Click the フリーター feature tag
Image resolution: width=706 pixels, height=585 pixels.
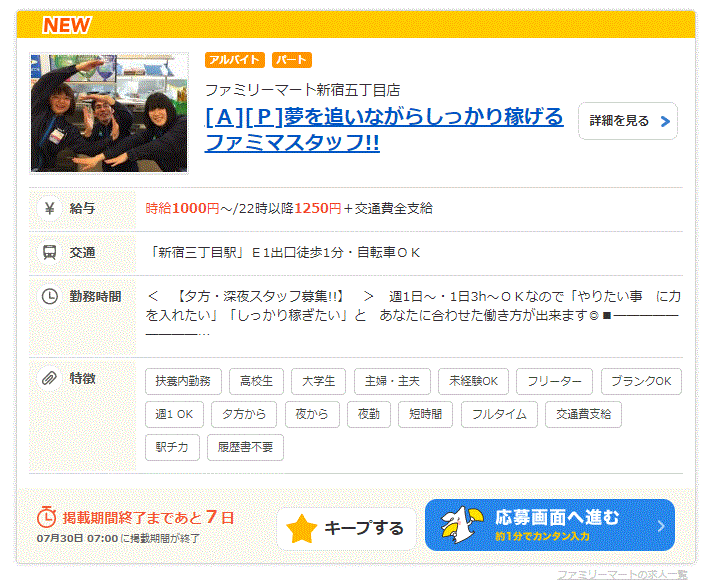[x=554, y=381]
